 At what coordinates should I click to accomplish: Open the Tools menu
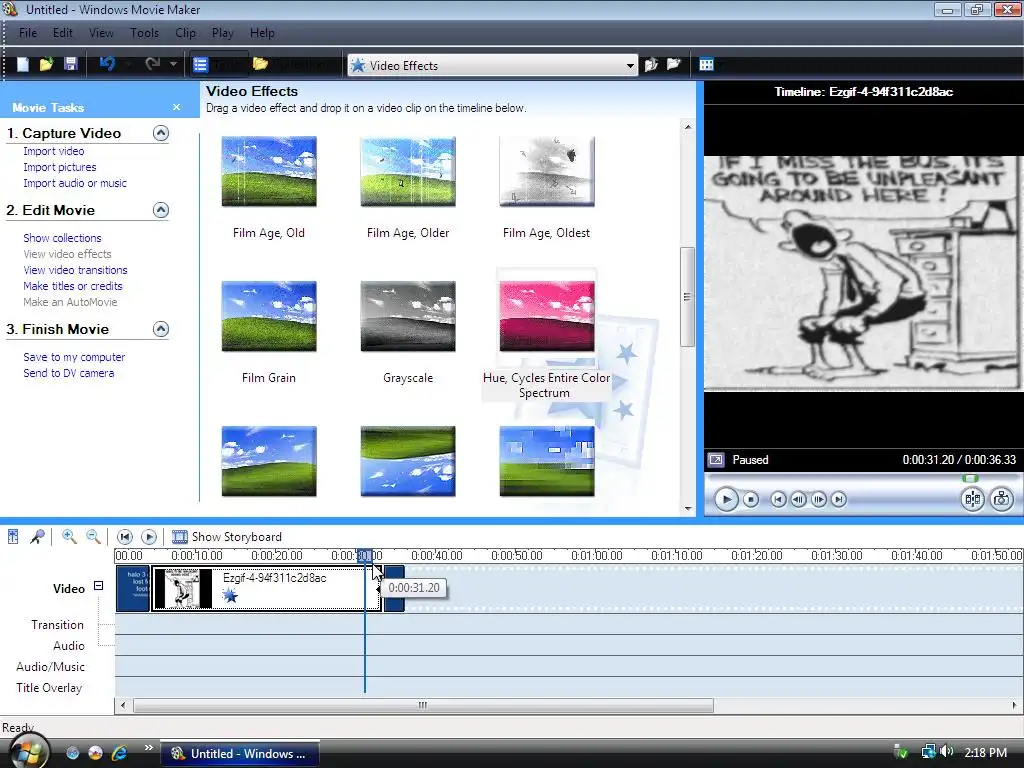144,33
